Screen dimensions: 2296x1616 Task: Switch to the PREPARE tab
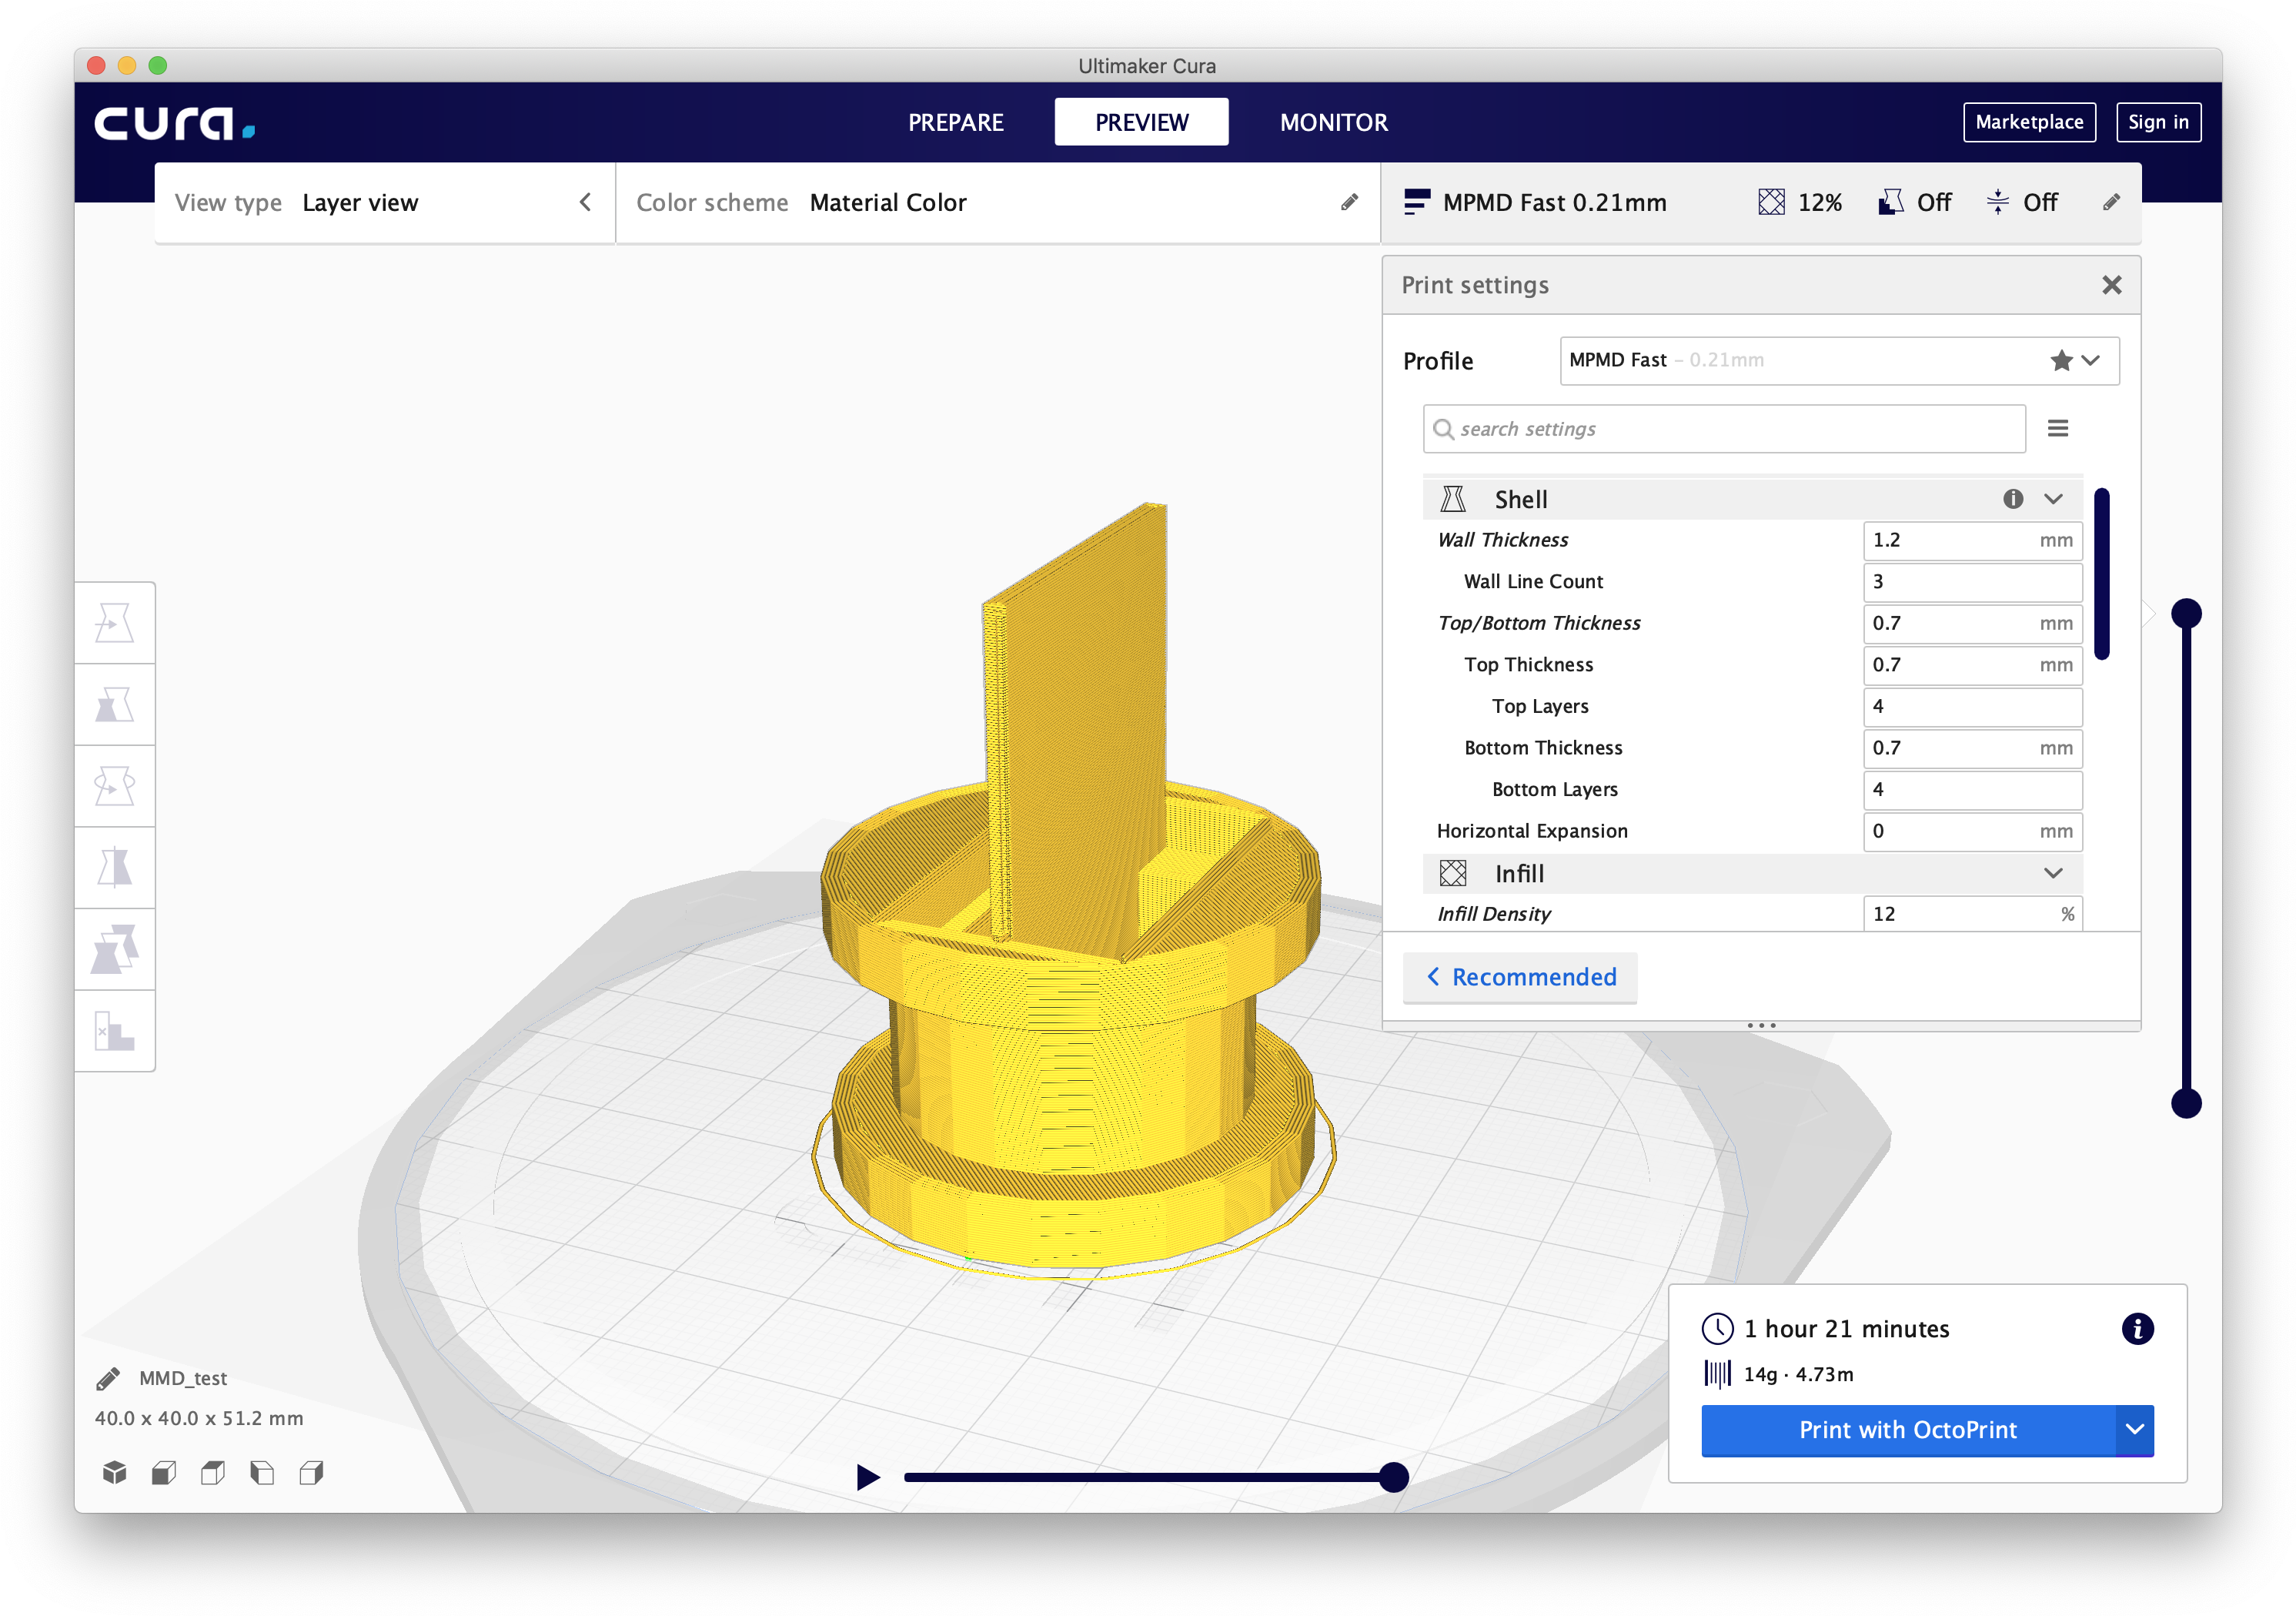(x=955, y=122)
